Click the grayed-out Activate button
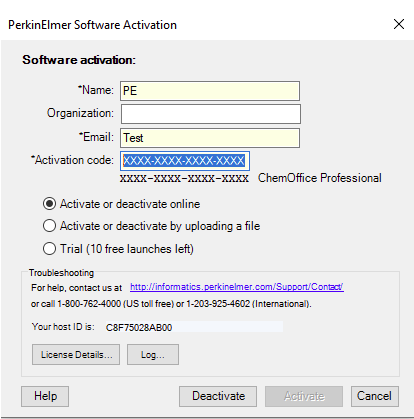 pos(304,396)
